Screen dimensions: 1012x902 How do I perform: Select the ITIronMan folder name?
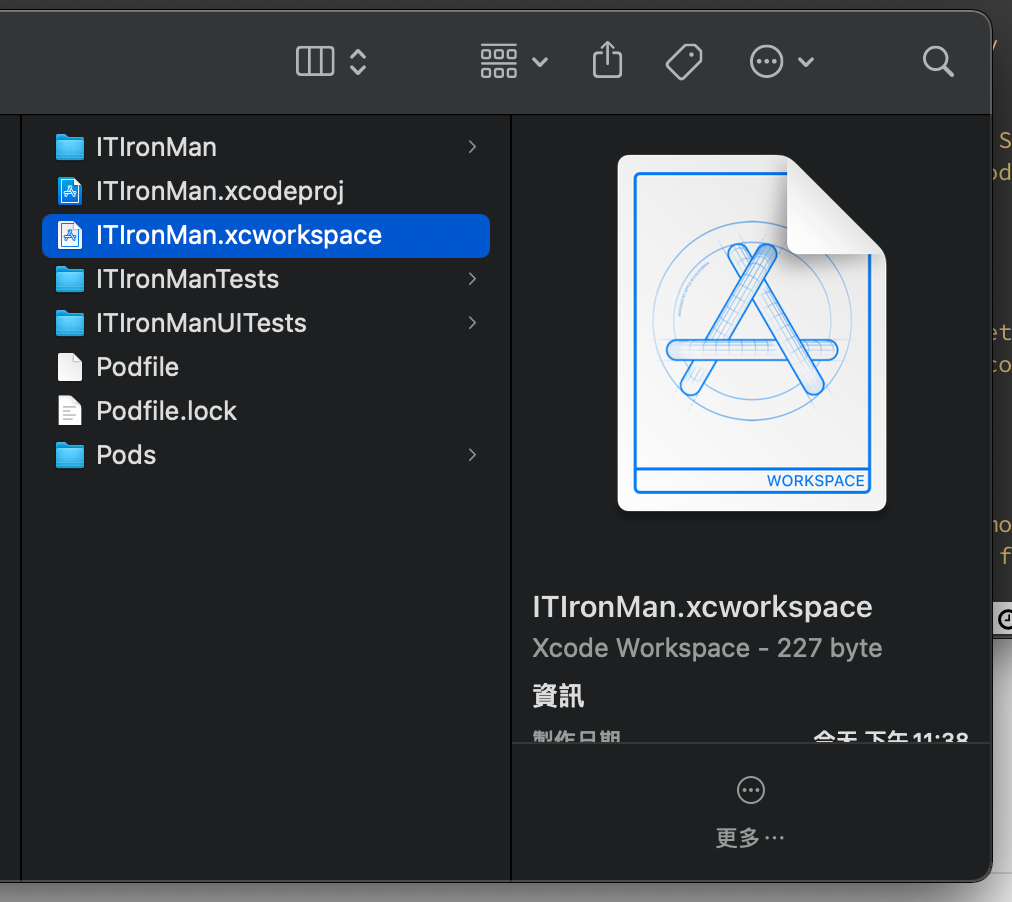point(156,147)
